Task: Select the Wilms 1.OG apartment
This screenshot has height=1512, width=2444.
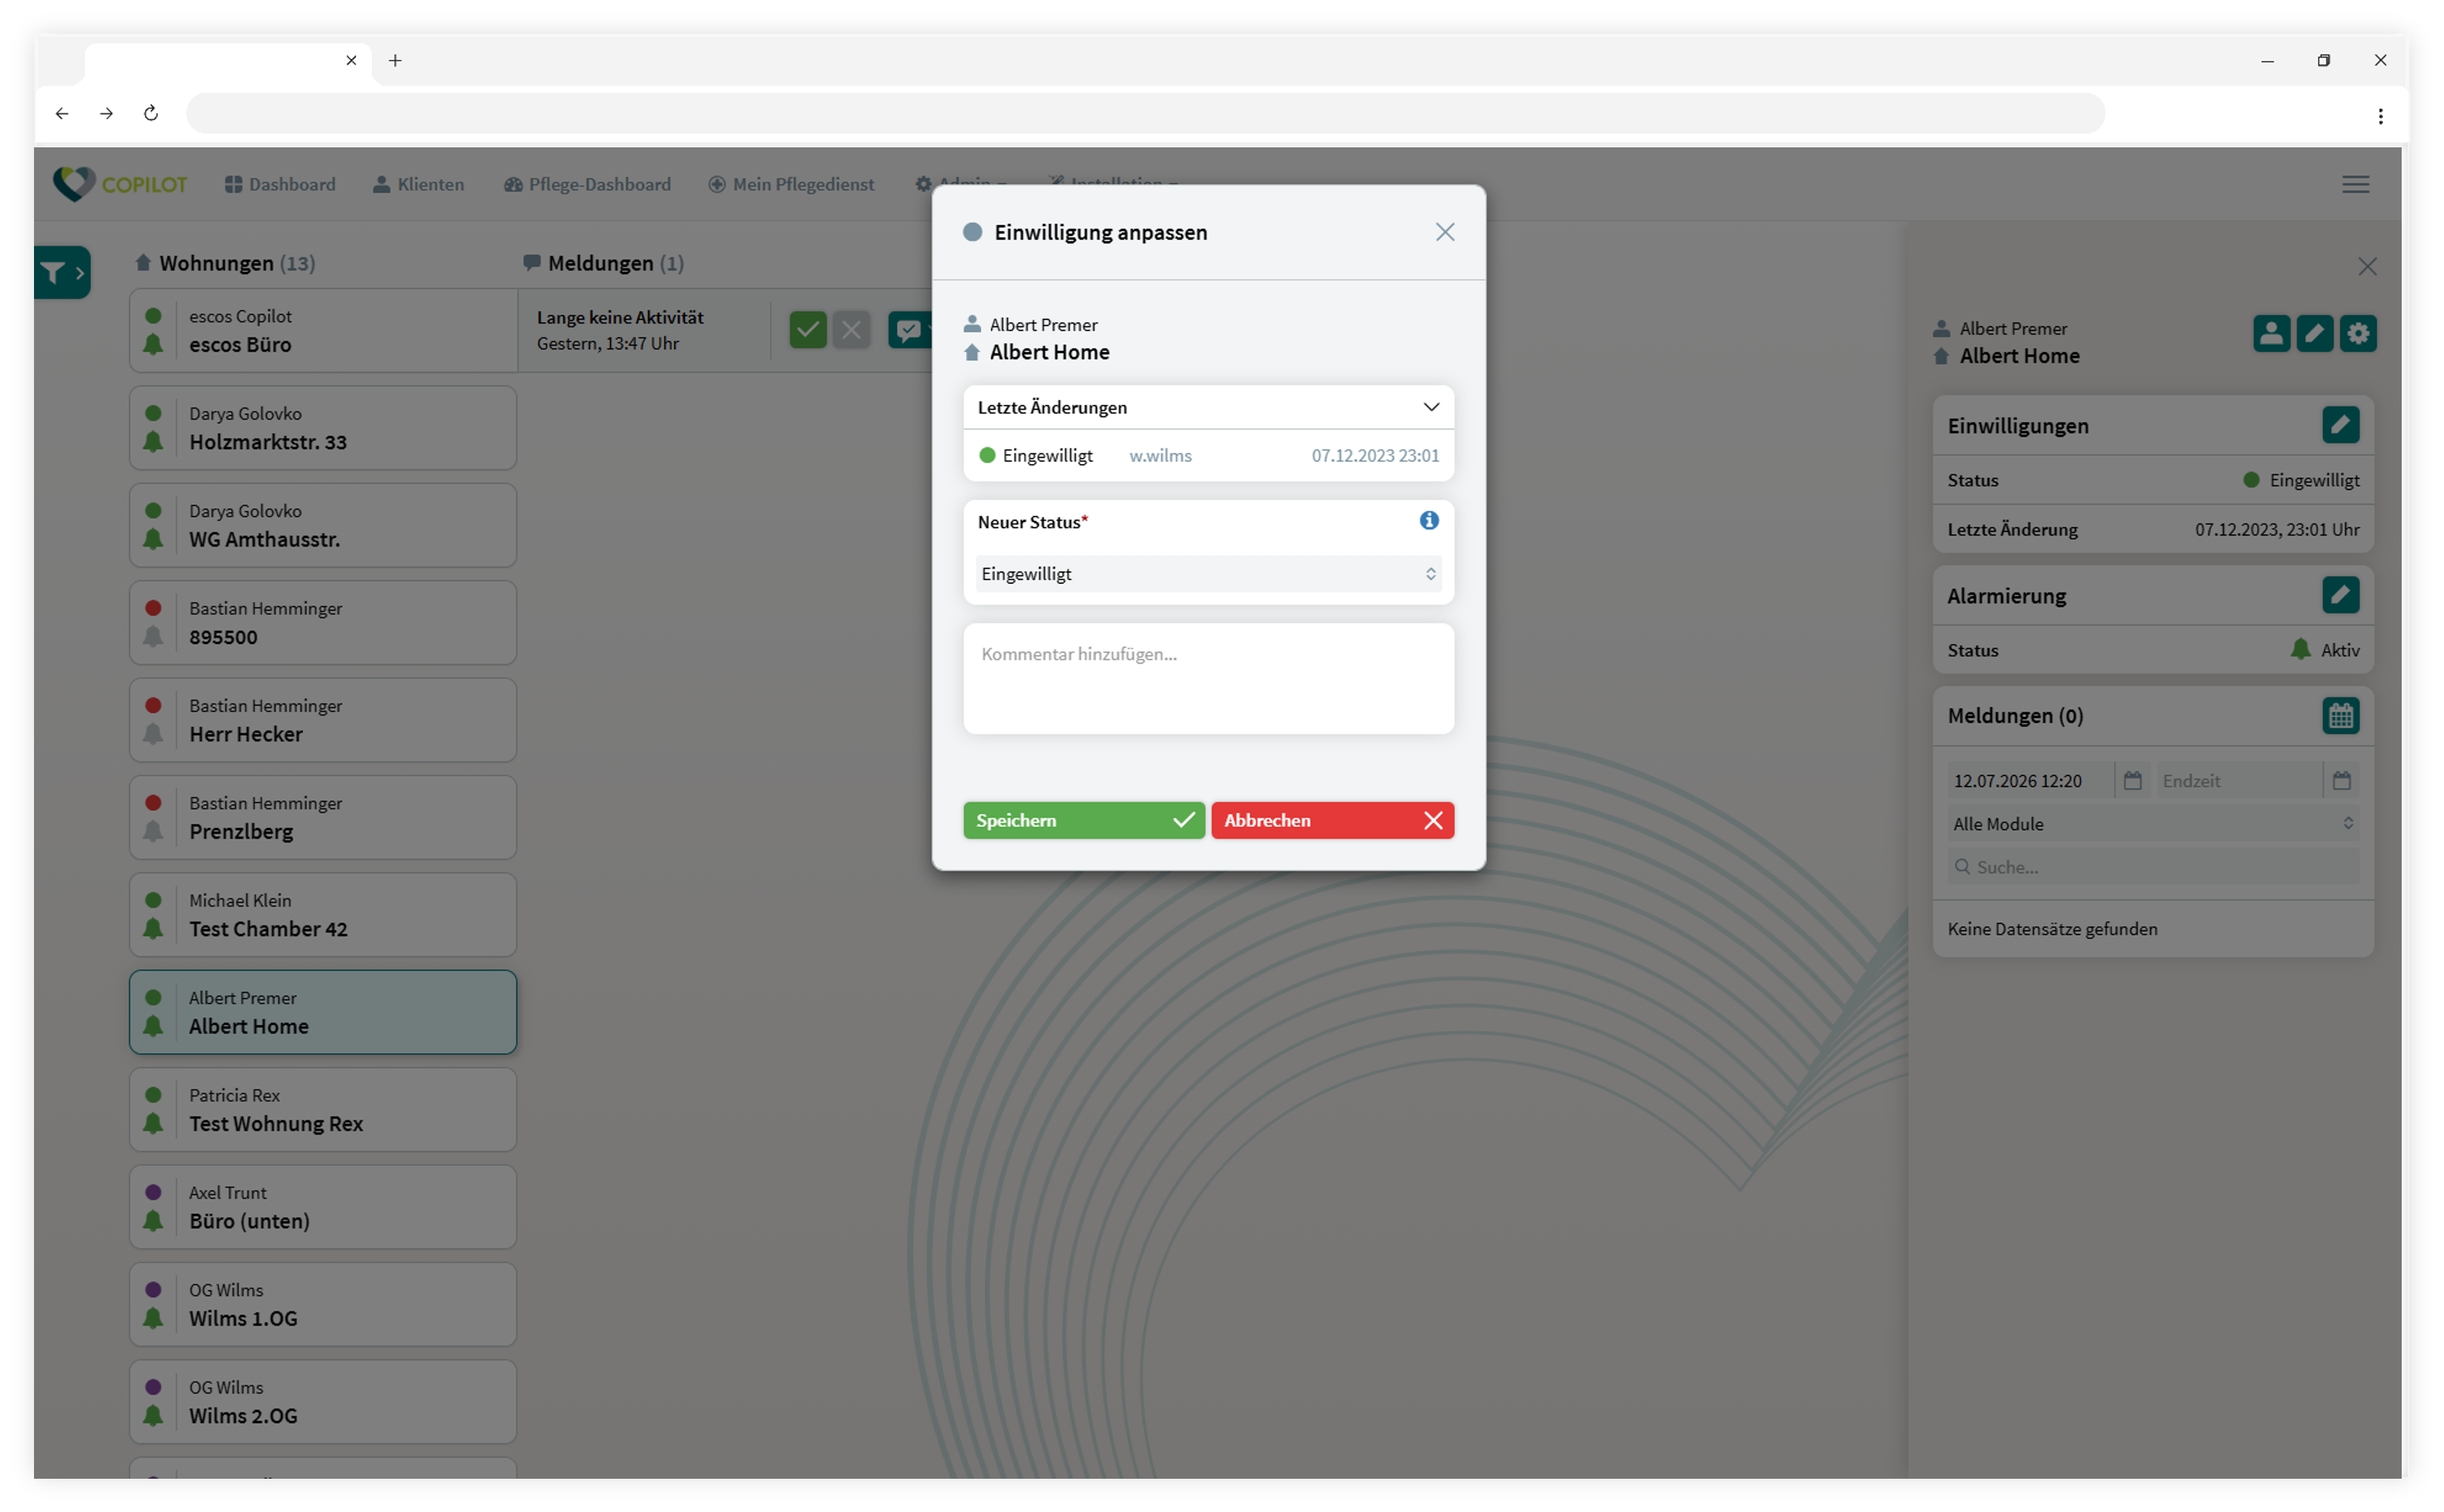Action: tap(323, 1304)
